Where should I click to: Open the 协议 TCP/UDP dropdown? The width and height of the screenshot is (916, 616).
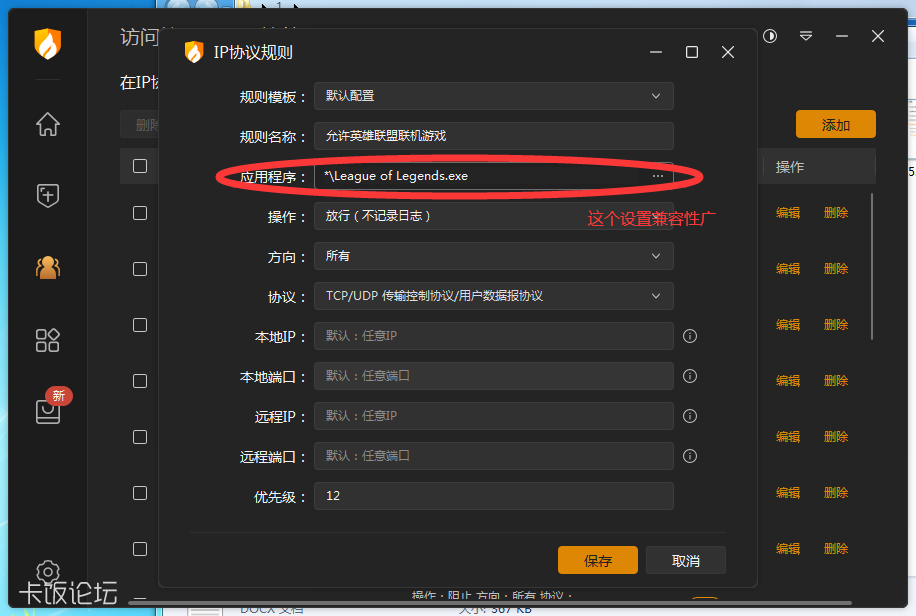(493, 296)
